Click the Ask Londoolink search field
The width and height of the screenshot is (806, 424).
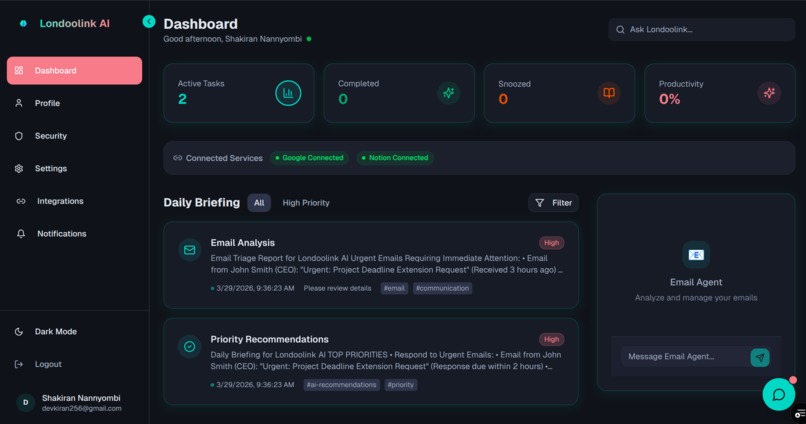point(702,30)
